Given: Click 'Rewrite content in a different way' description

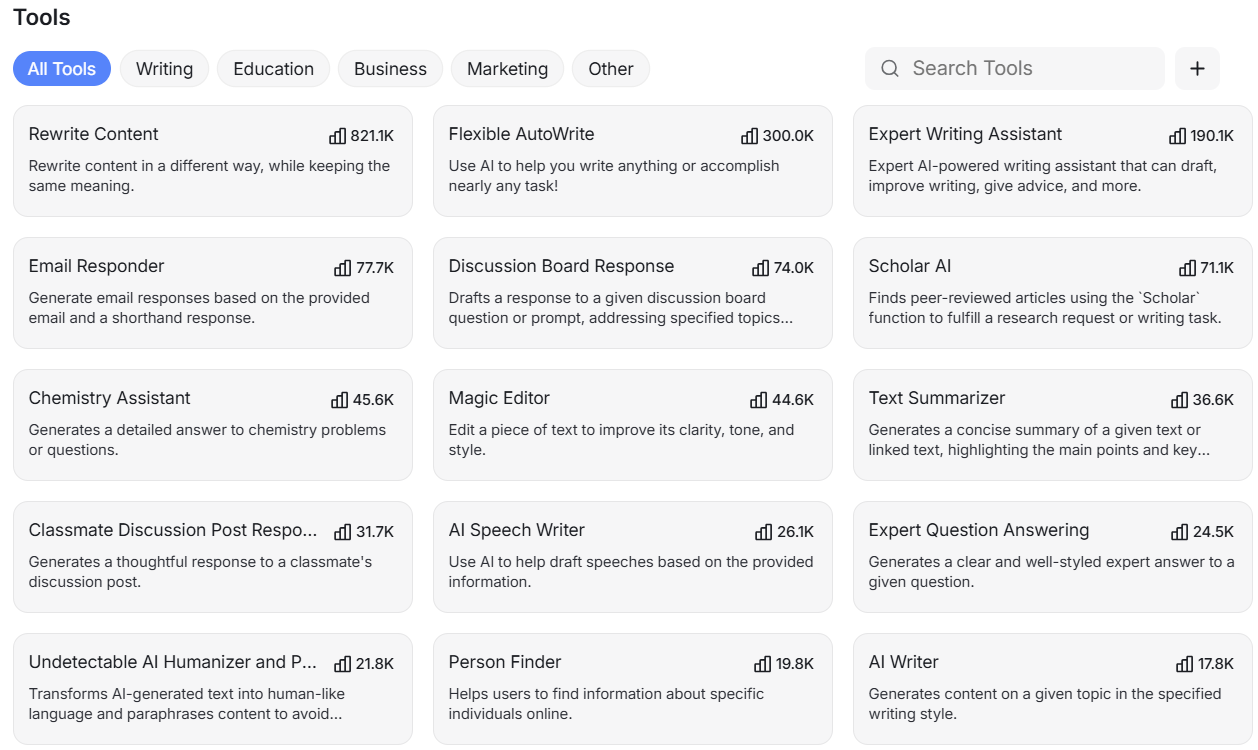Looking at the screenshot, I should 210,176.
